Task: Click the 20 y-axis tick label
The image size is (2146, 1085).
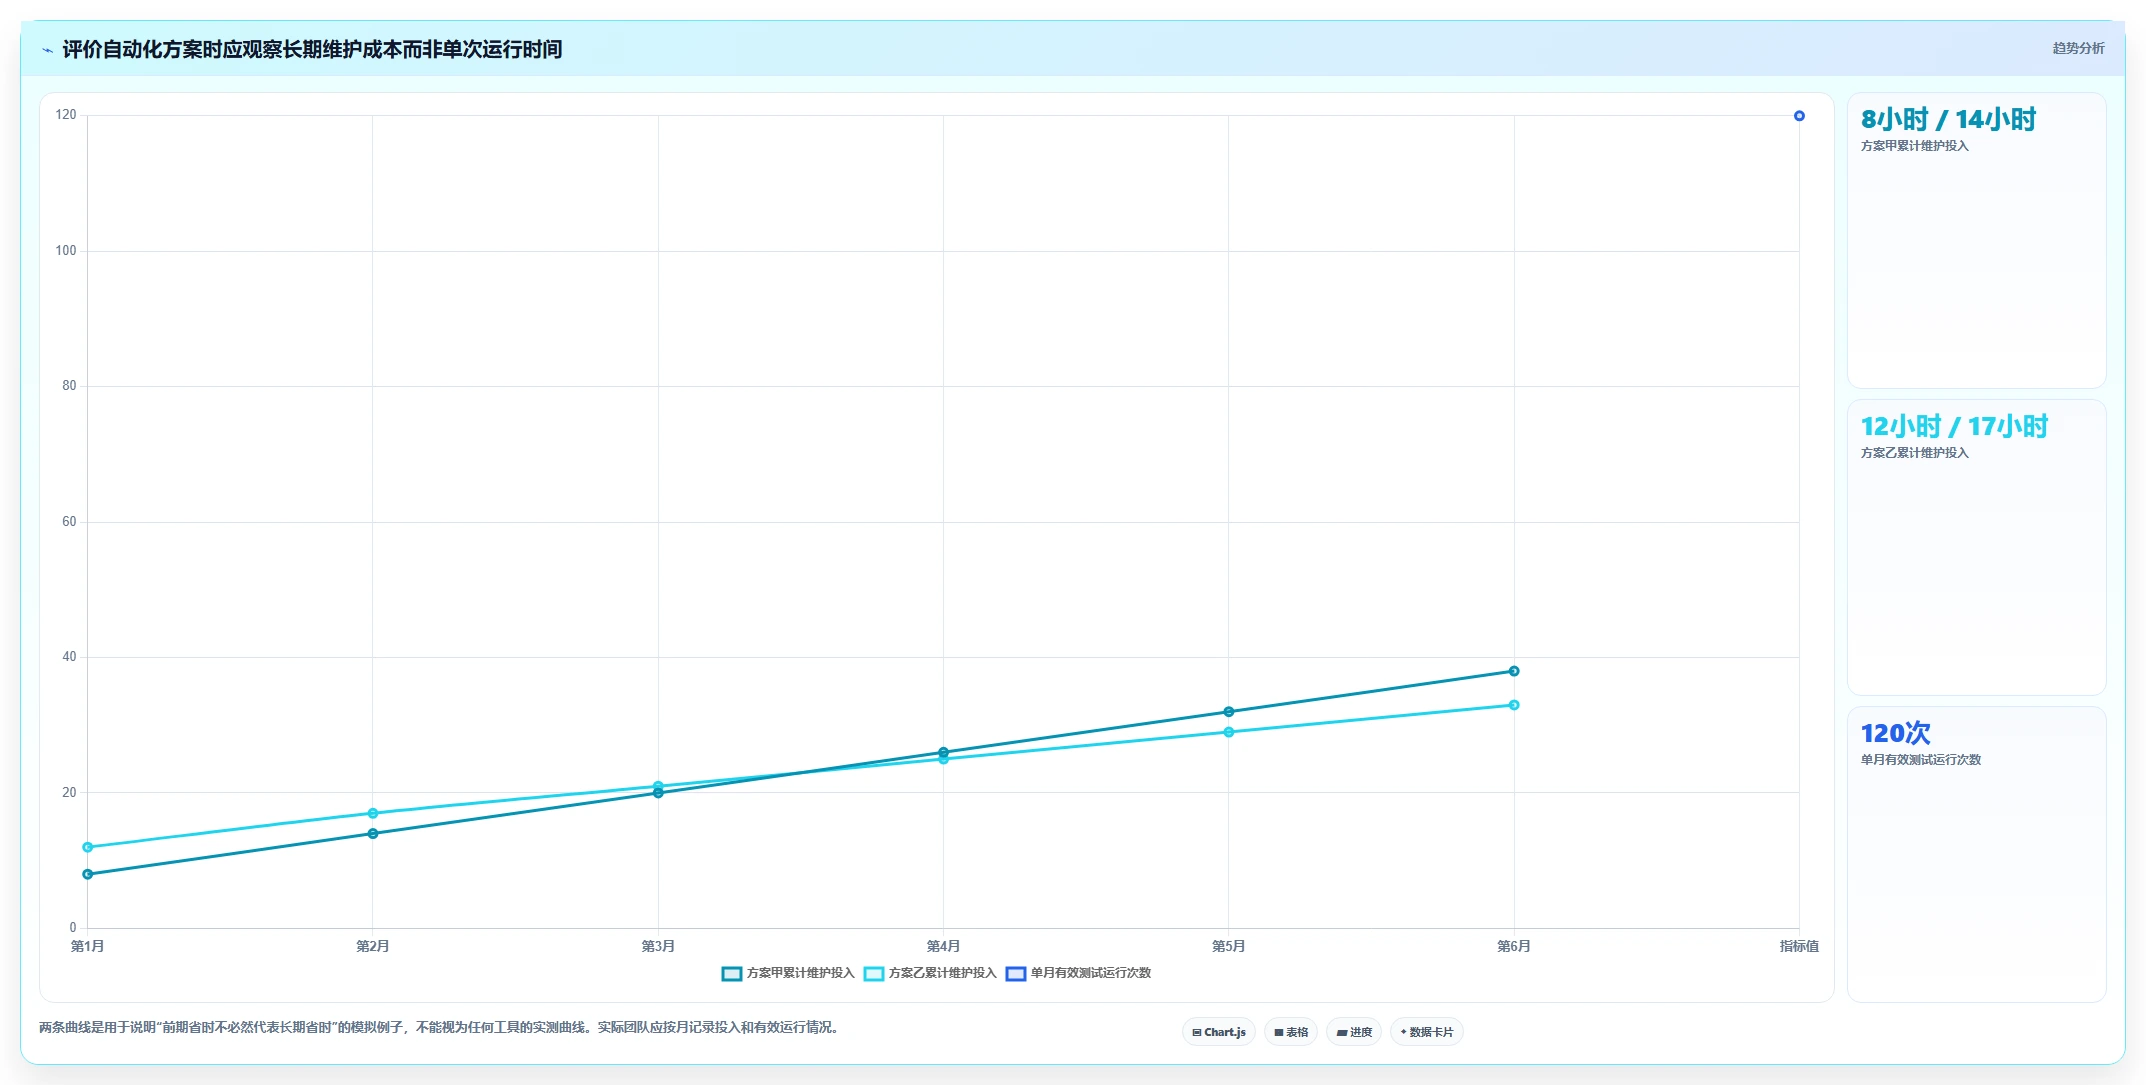Action: click(x=69, y=793)
